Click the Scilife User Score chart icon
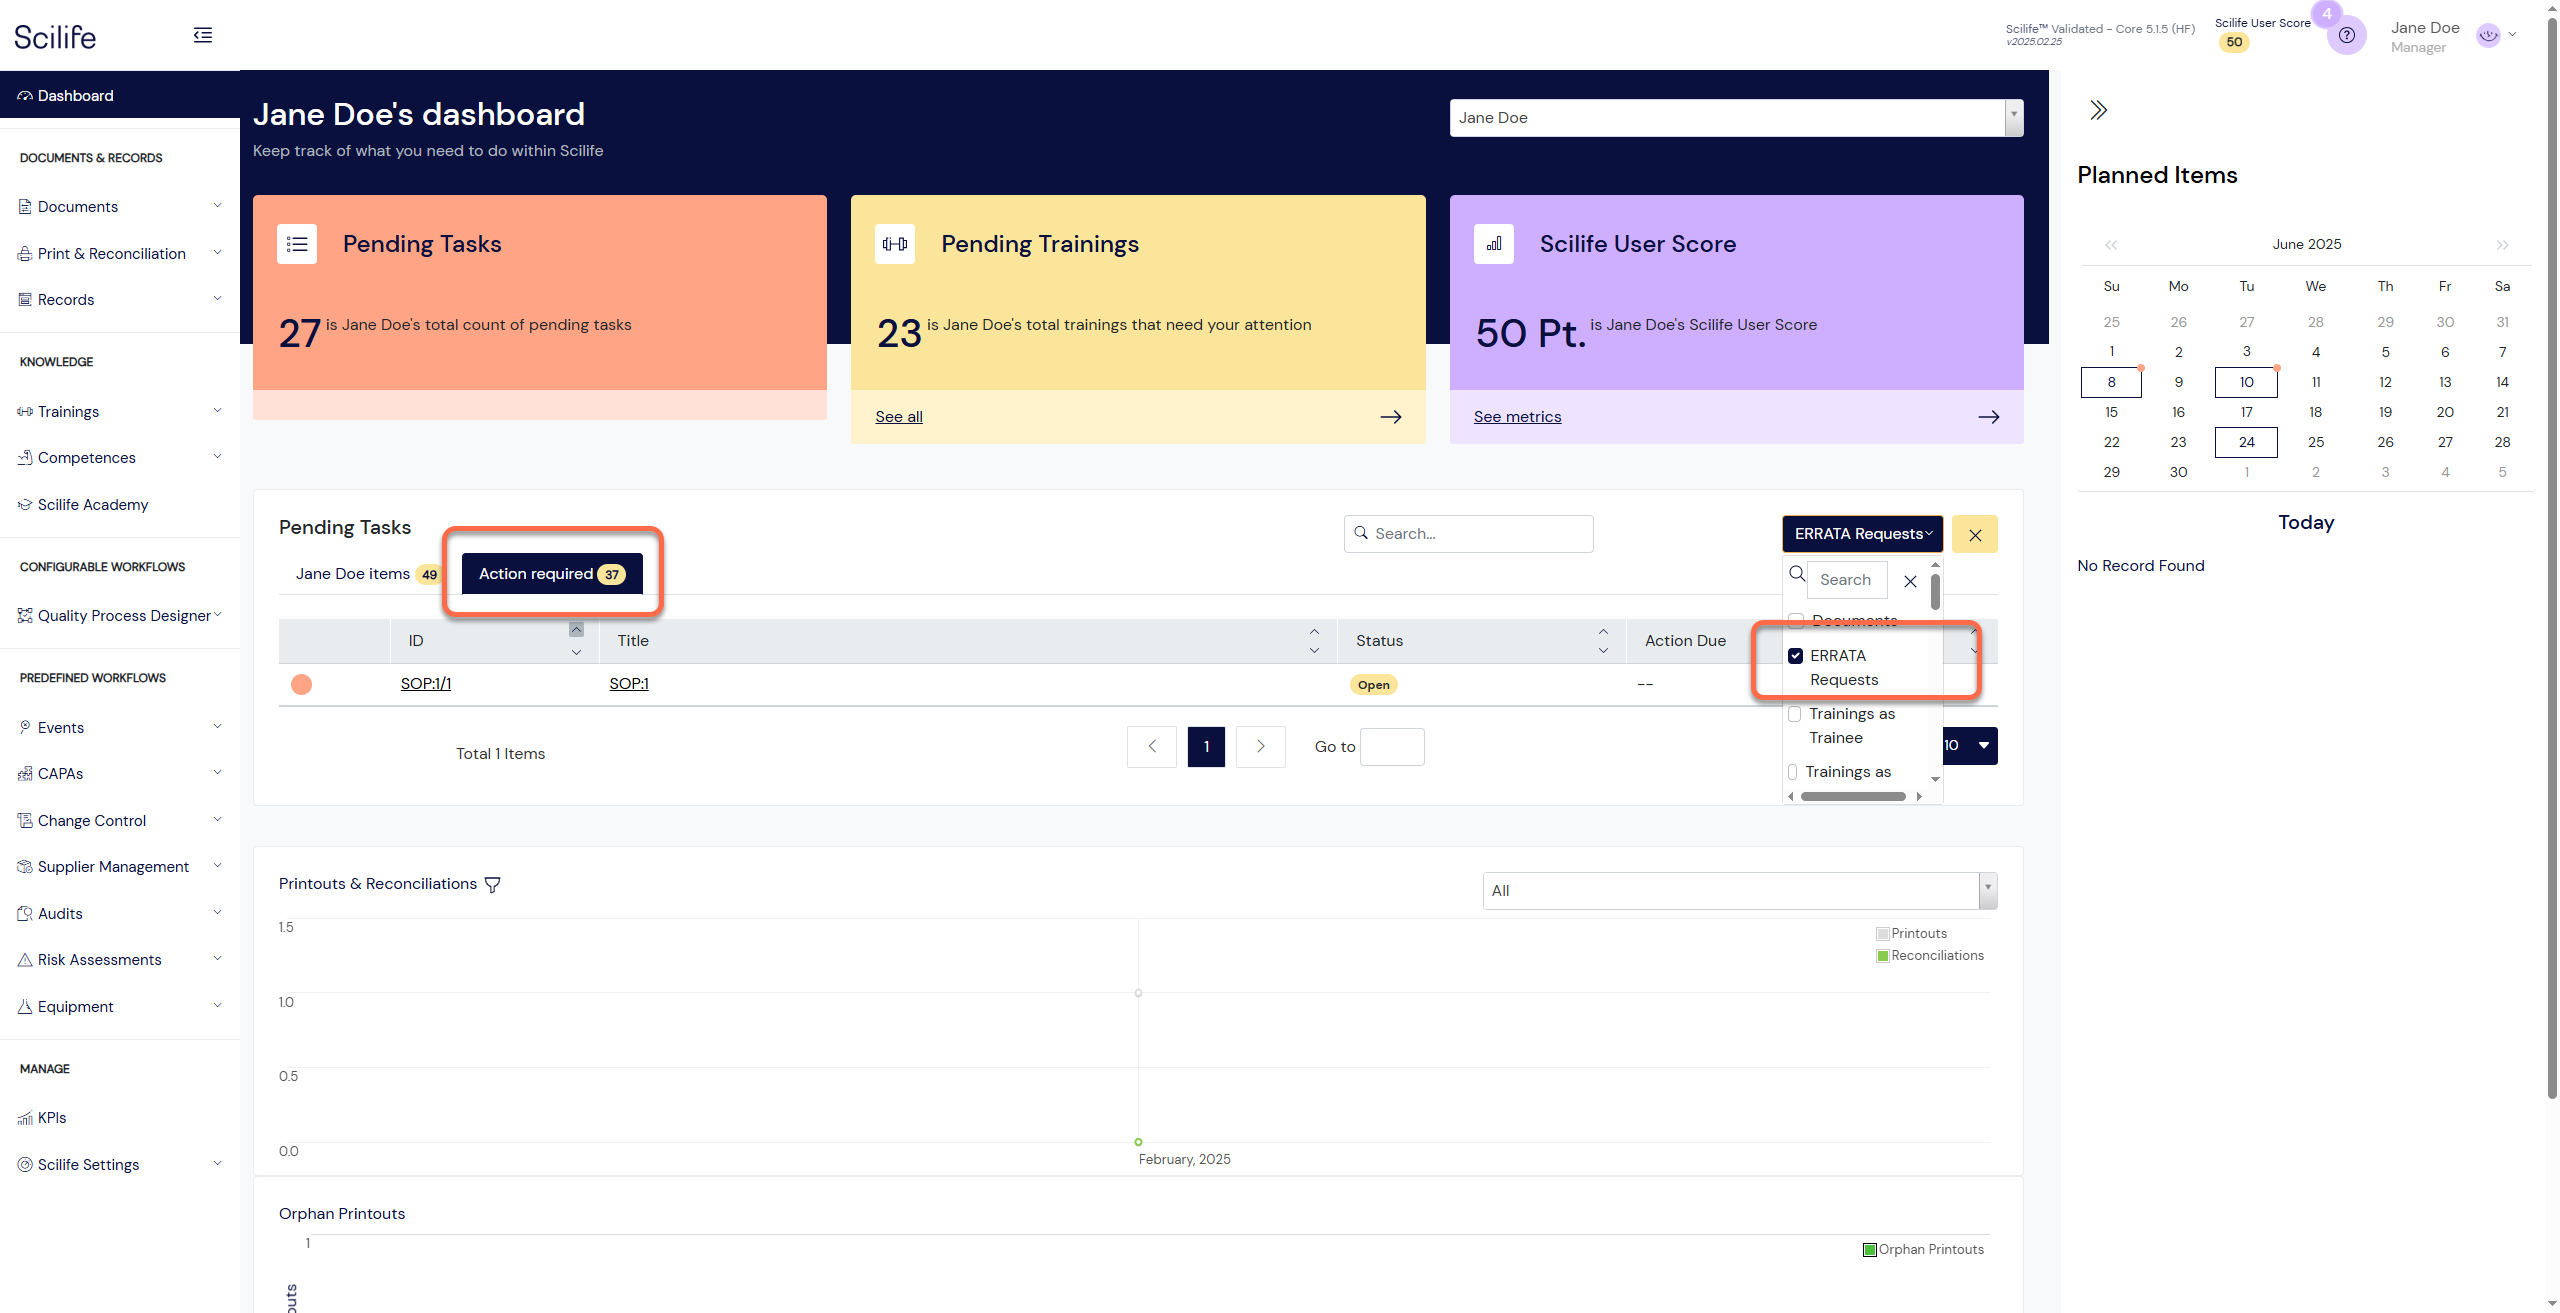 (x=1494, y=243)
